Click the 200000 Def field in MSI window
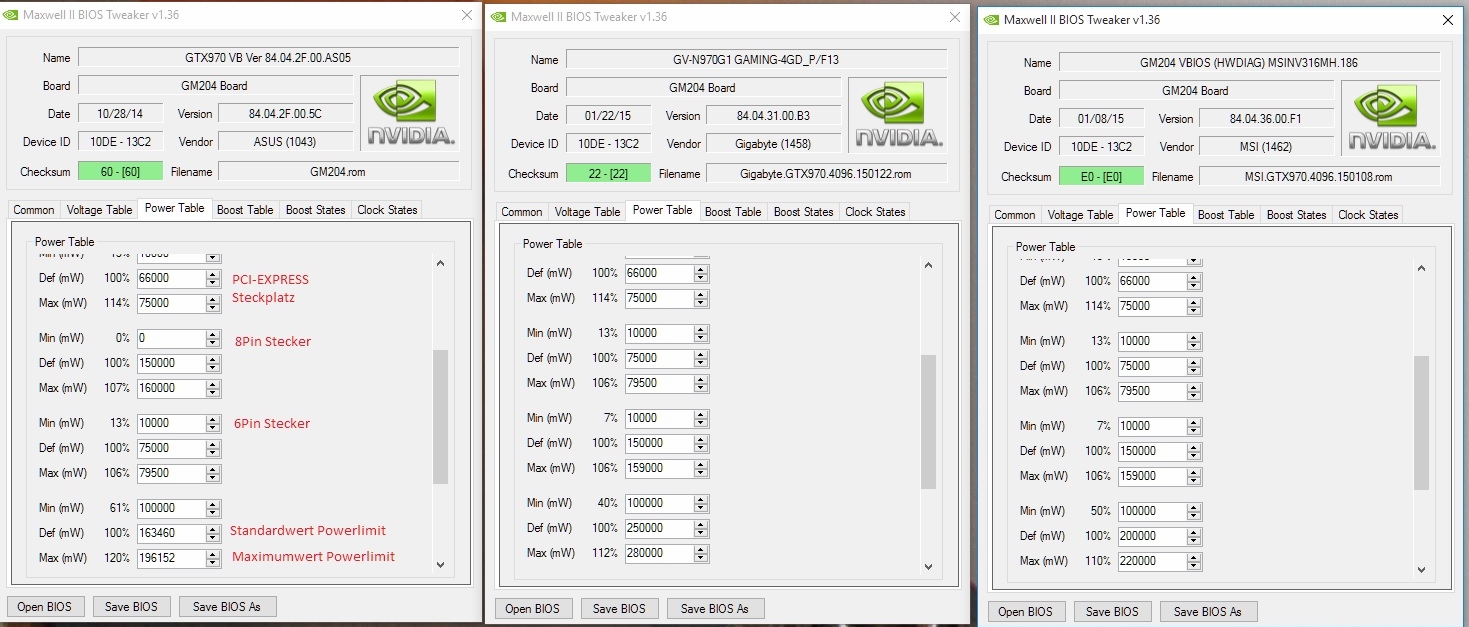This screenshot has height=627, width=1469. click(1152, 536)
